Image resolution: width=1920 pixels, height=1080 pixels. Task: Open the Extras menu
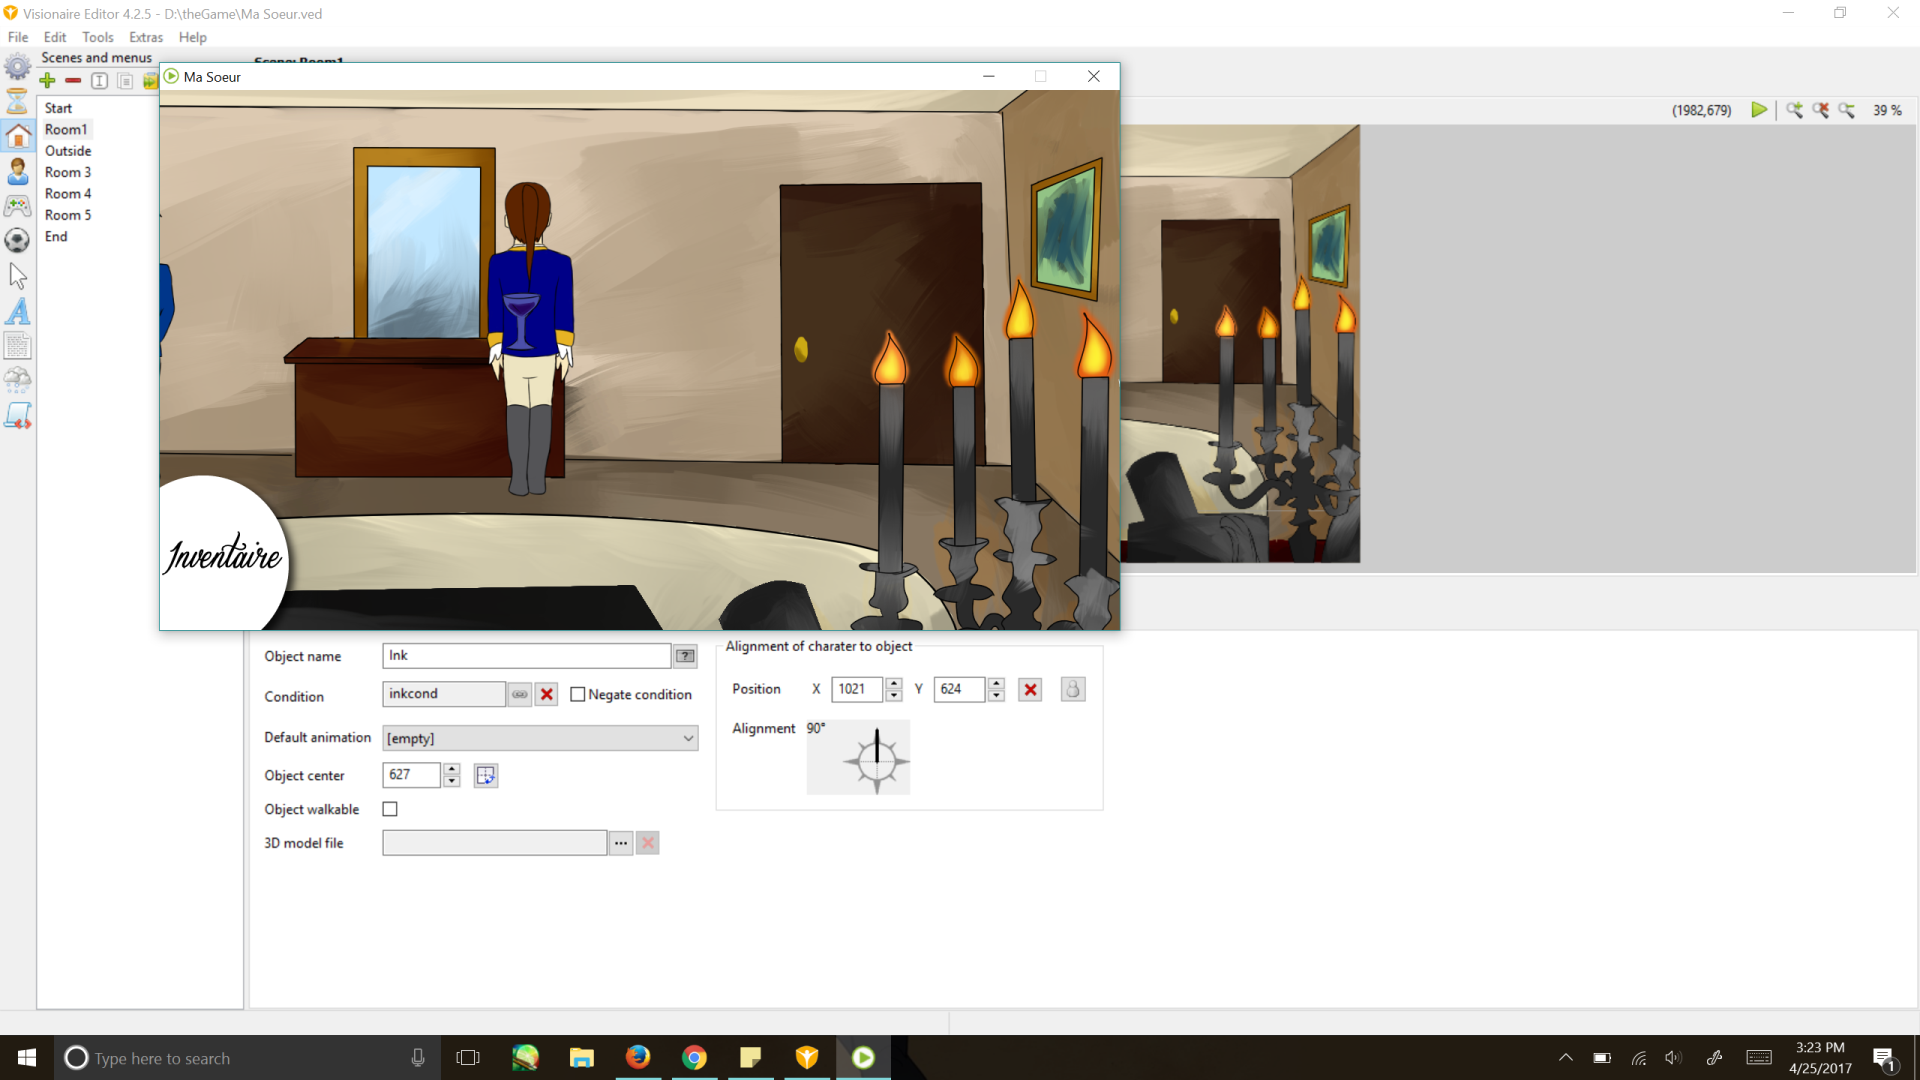146,37
